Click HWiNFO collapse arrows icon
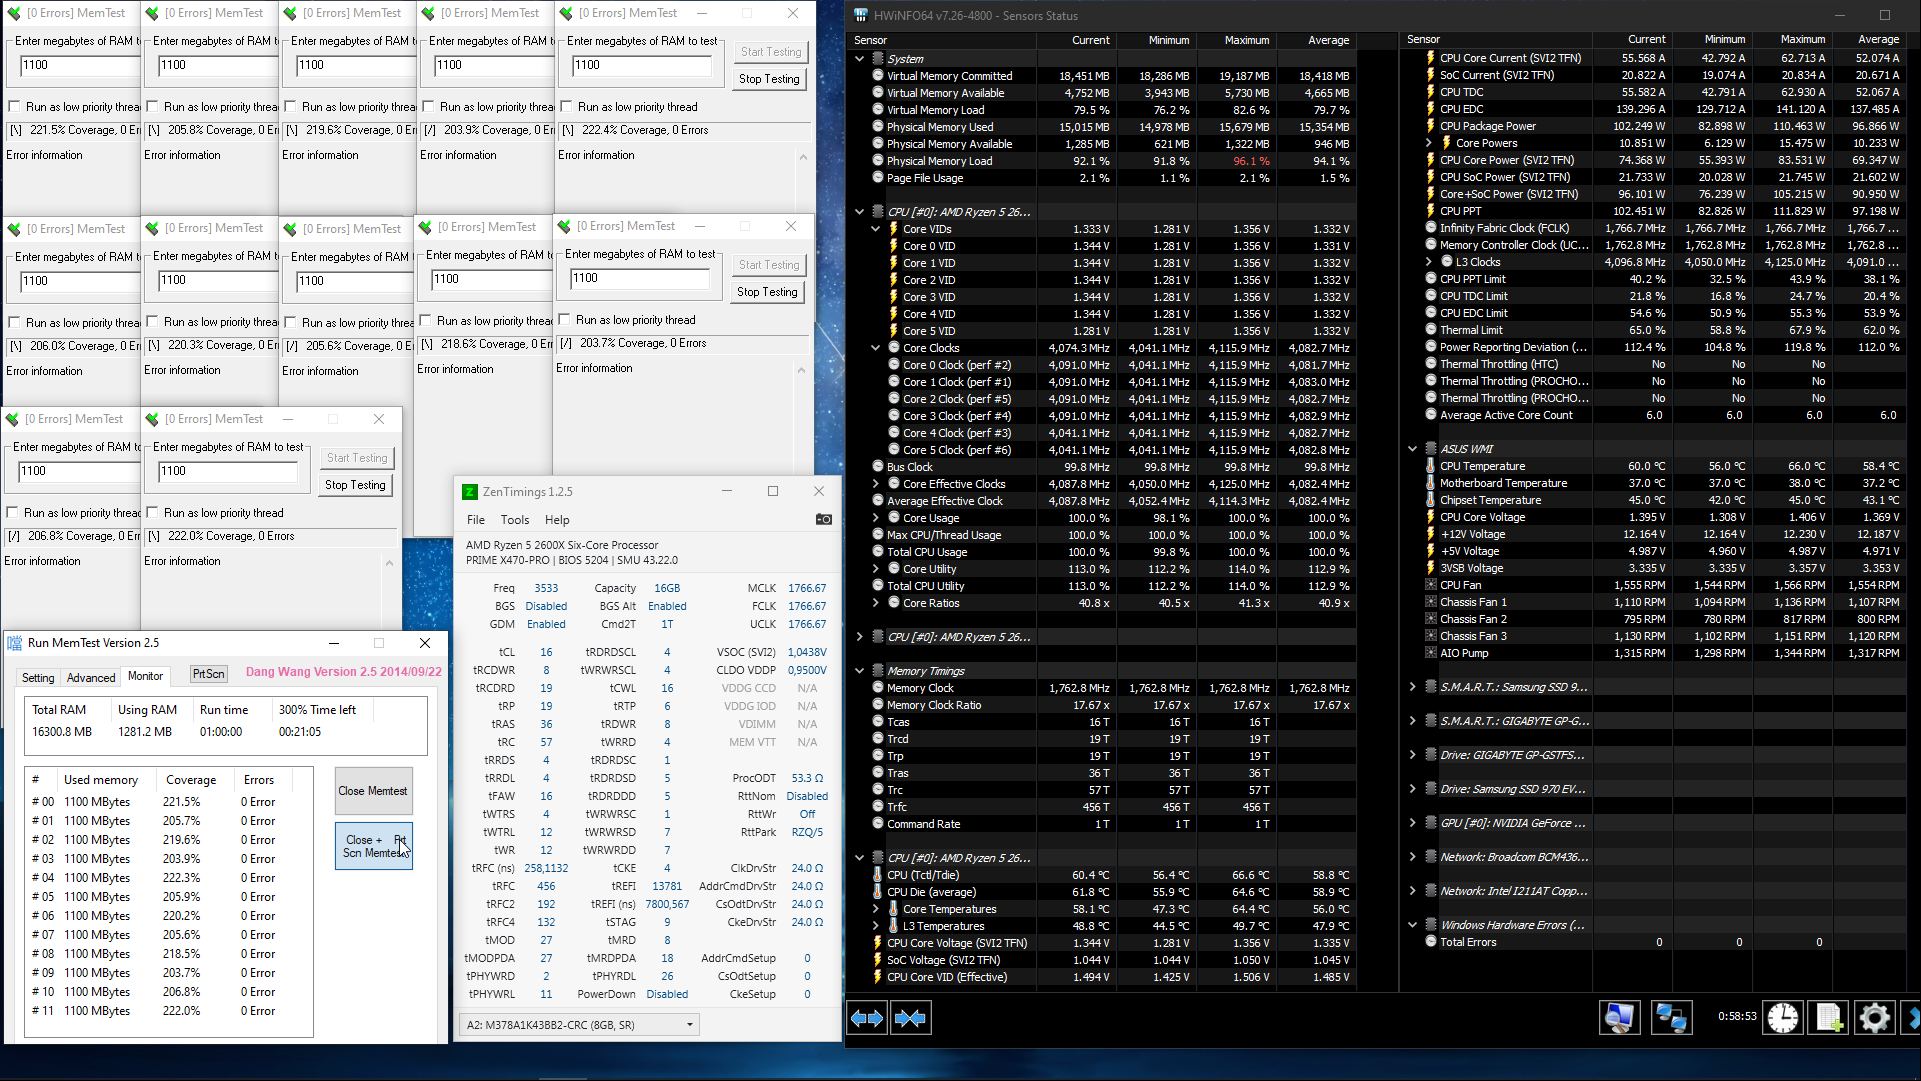This screenshot has height=1081, width=1921. point(910,1018)
